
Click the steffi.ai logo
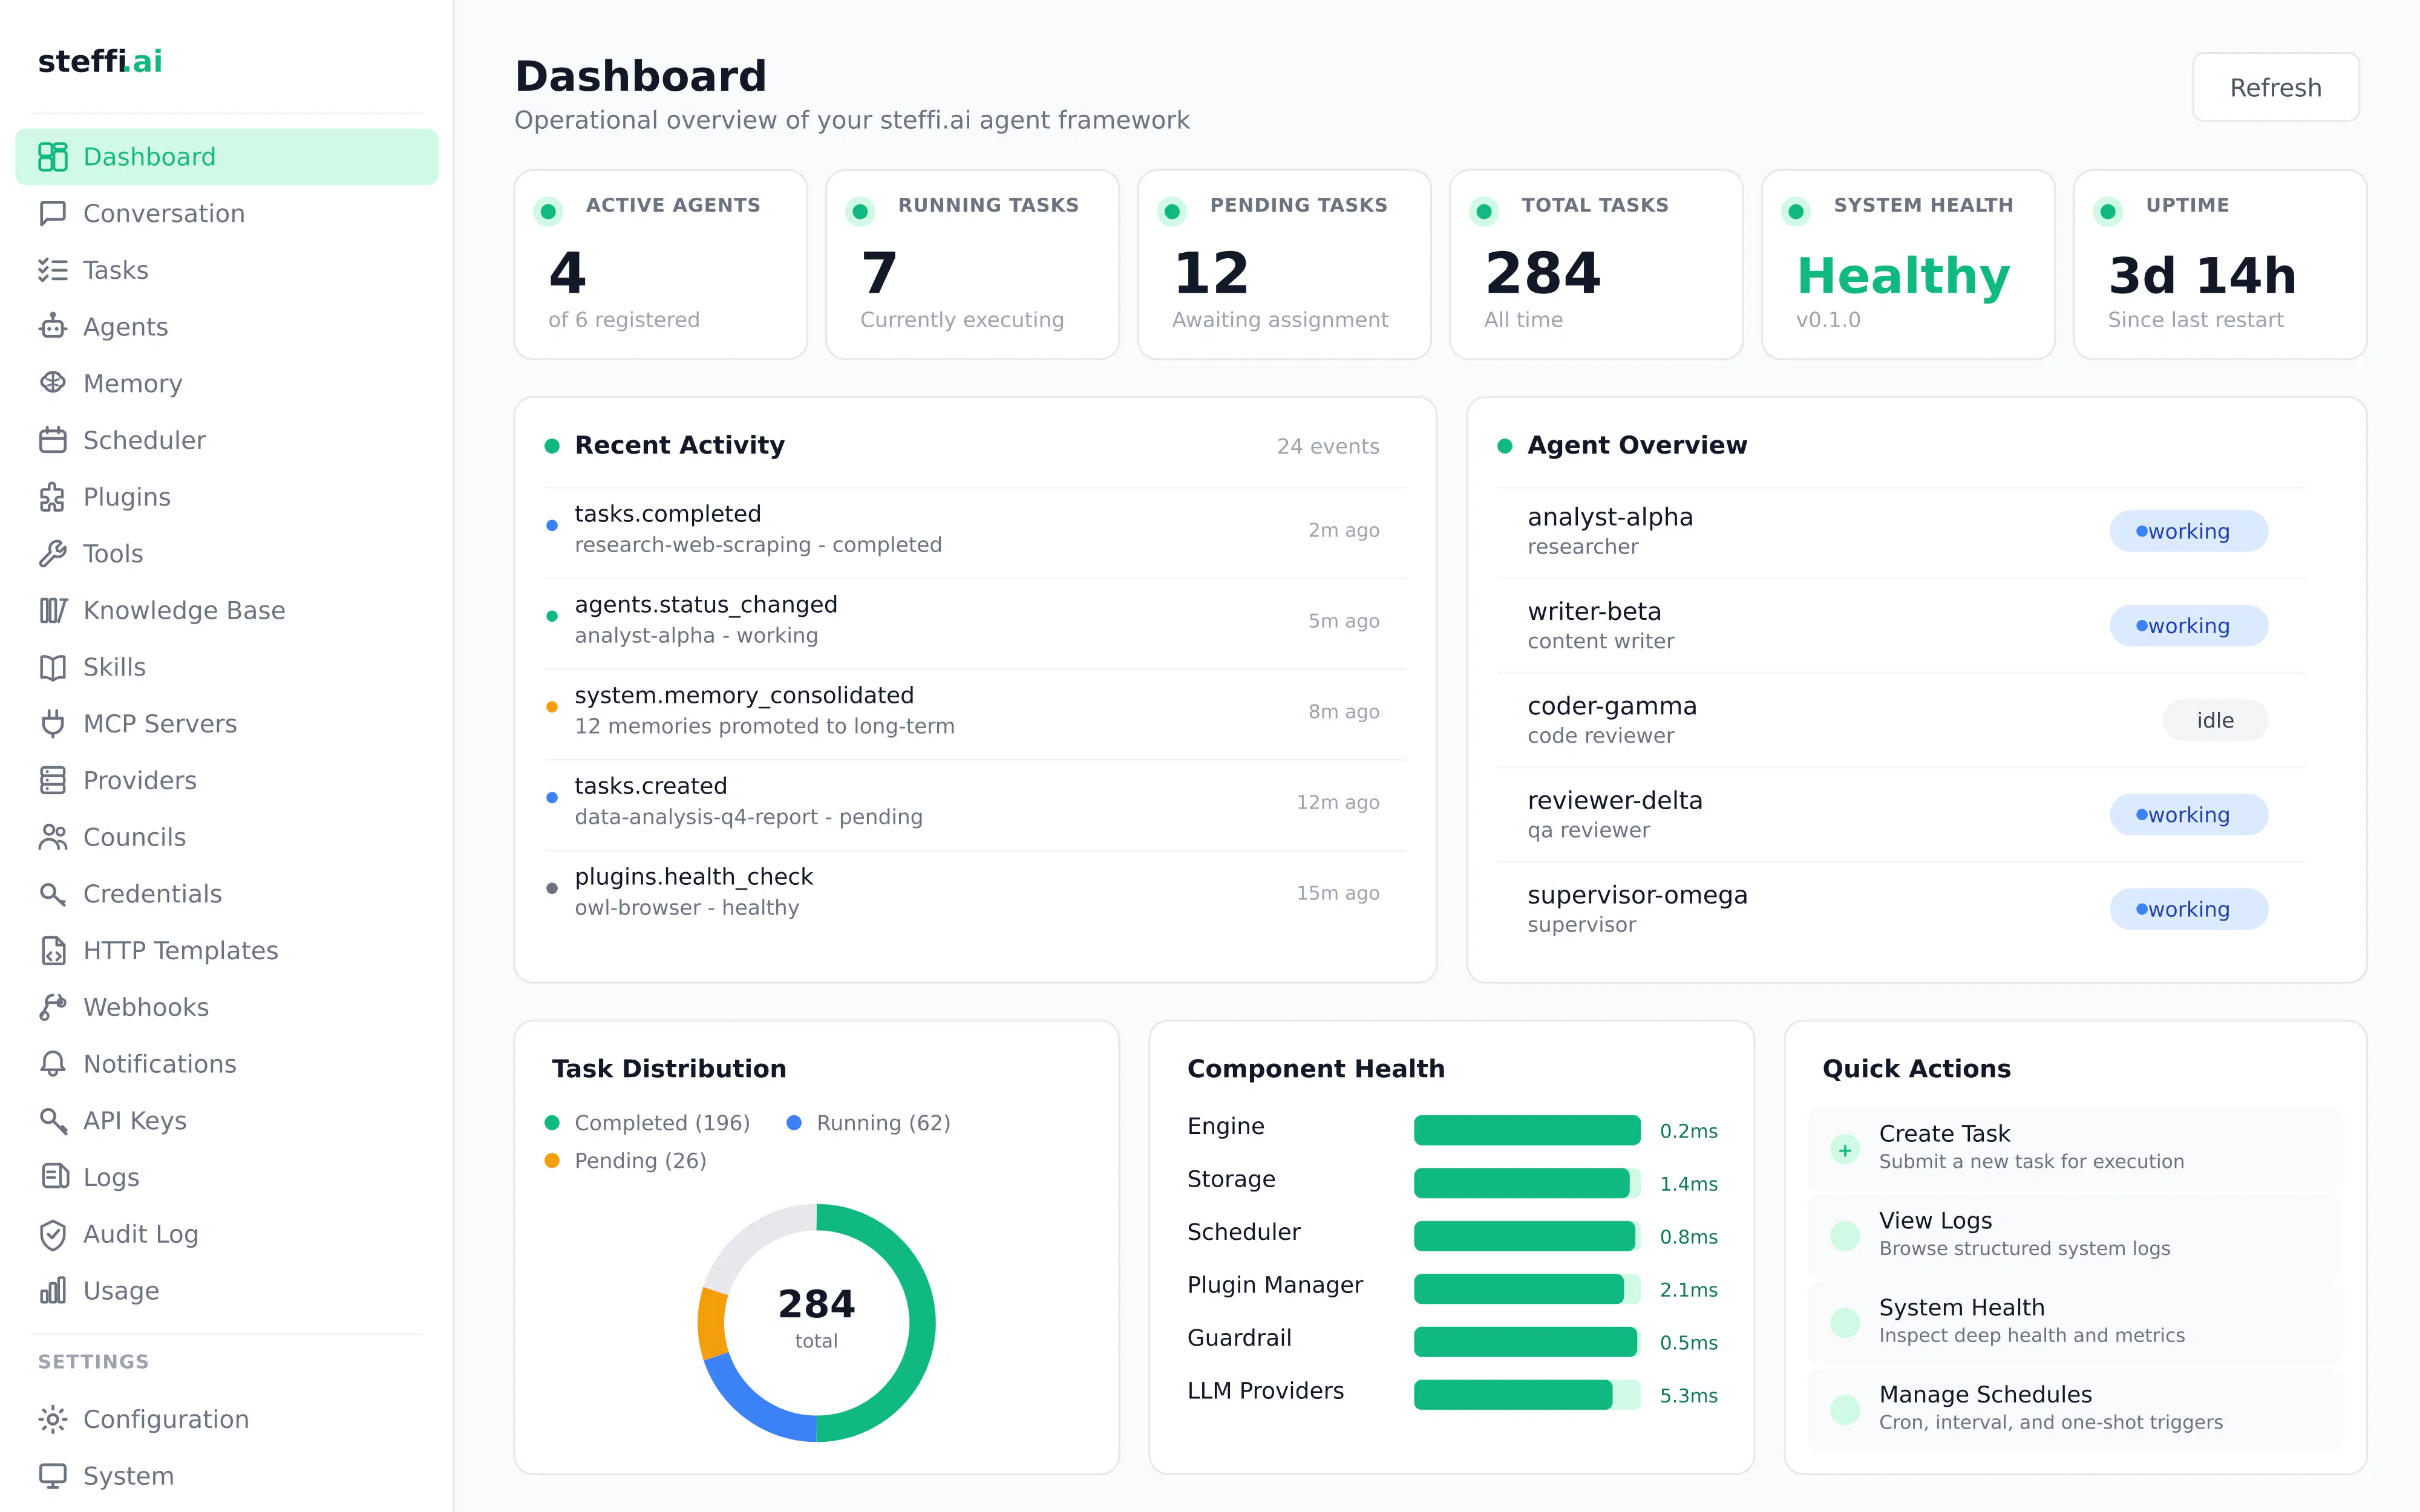pyautogui.click(x=100, y=61)
